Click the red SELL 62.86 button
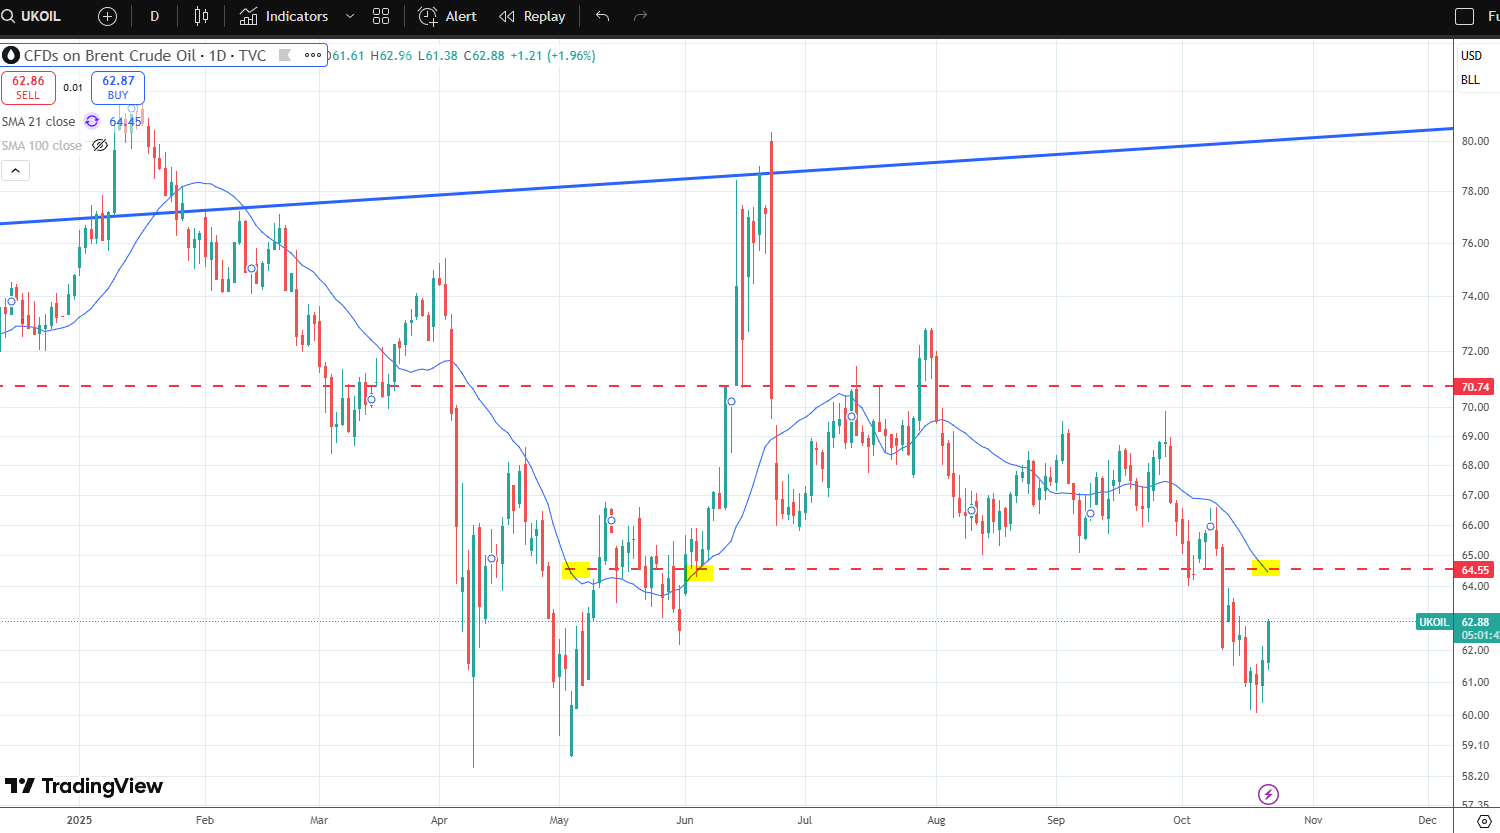1500x833 pixels. click(x=28, y=88)
